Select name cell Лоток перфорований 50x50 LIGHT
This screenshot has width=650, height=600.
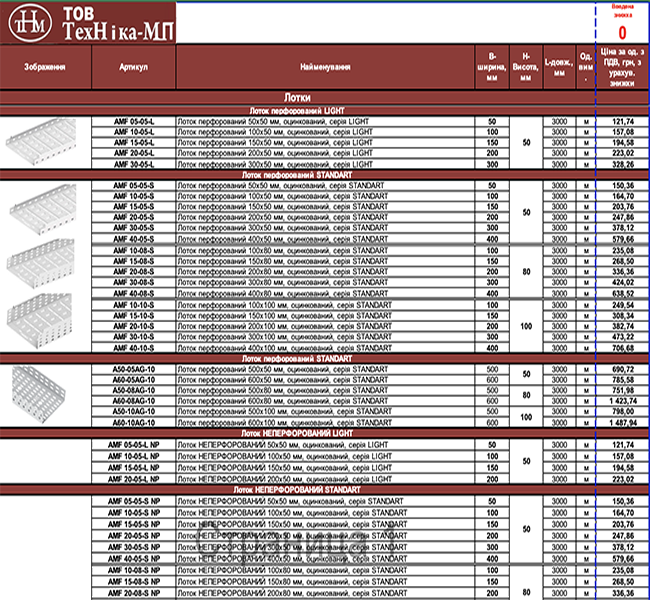click(x=325, y=121)
